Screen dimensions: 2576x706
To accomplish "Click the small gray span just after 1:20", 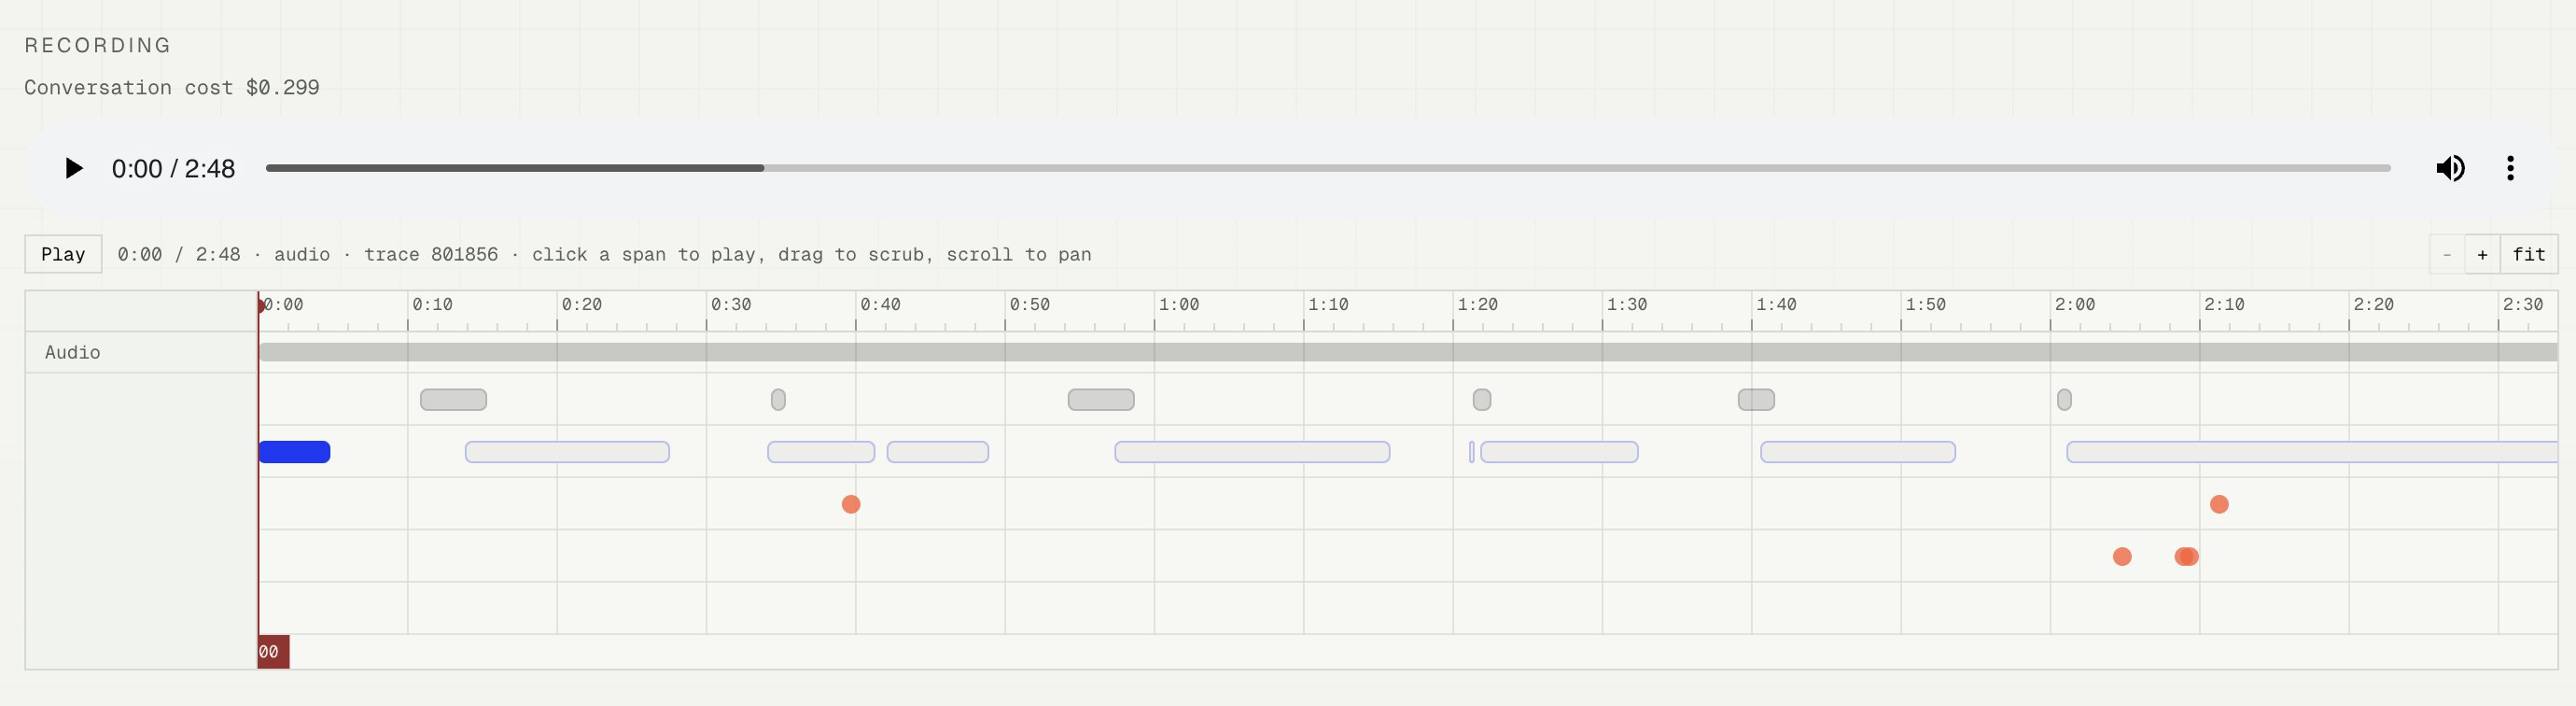I will click(1482, 400).
